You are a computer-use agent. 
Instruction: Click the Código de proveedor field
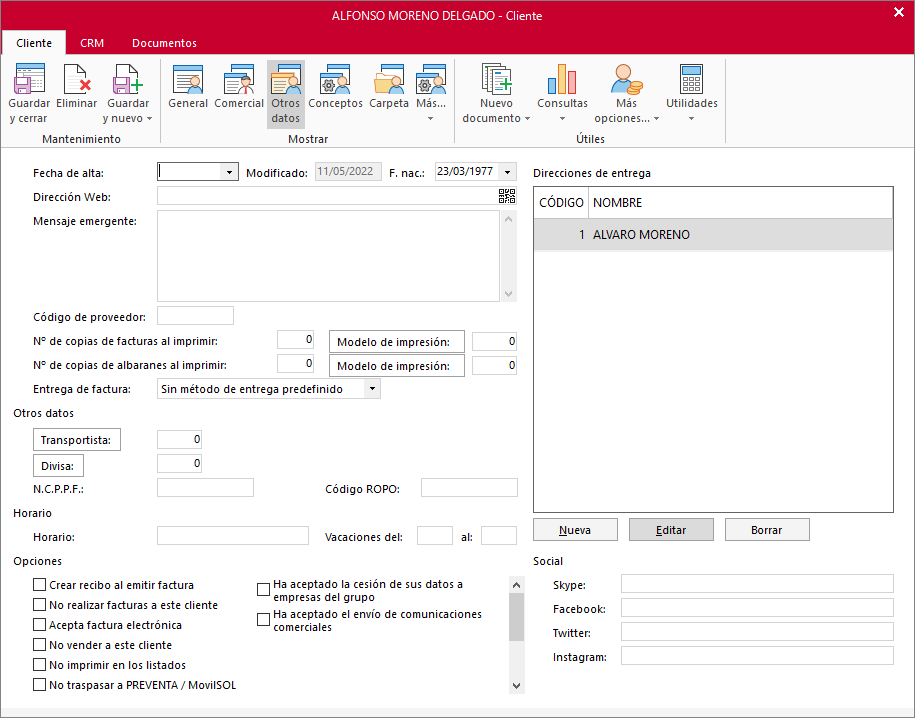tap(195, 315)
